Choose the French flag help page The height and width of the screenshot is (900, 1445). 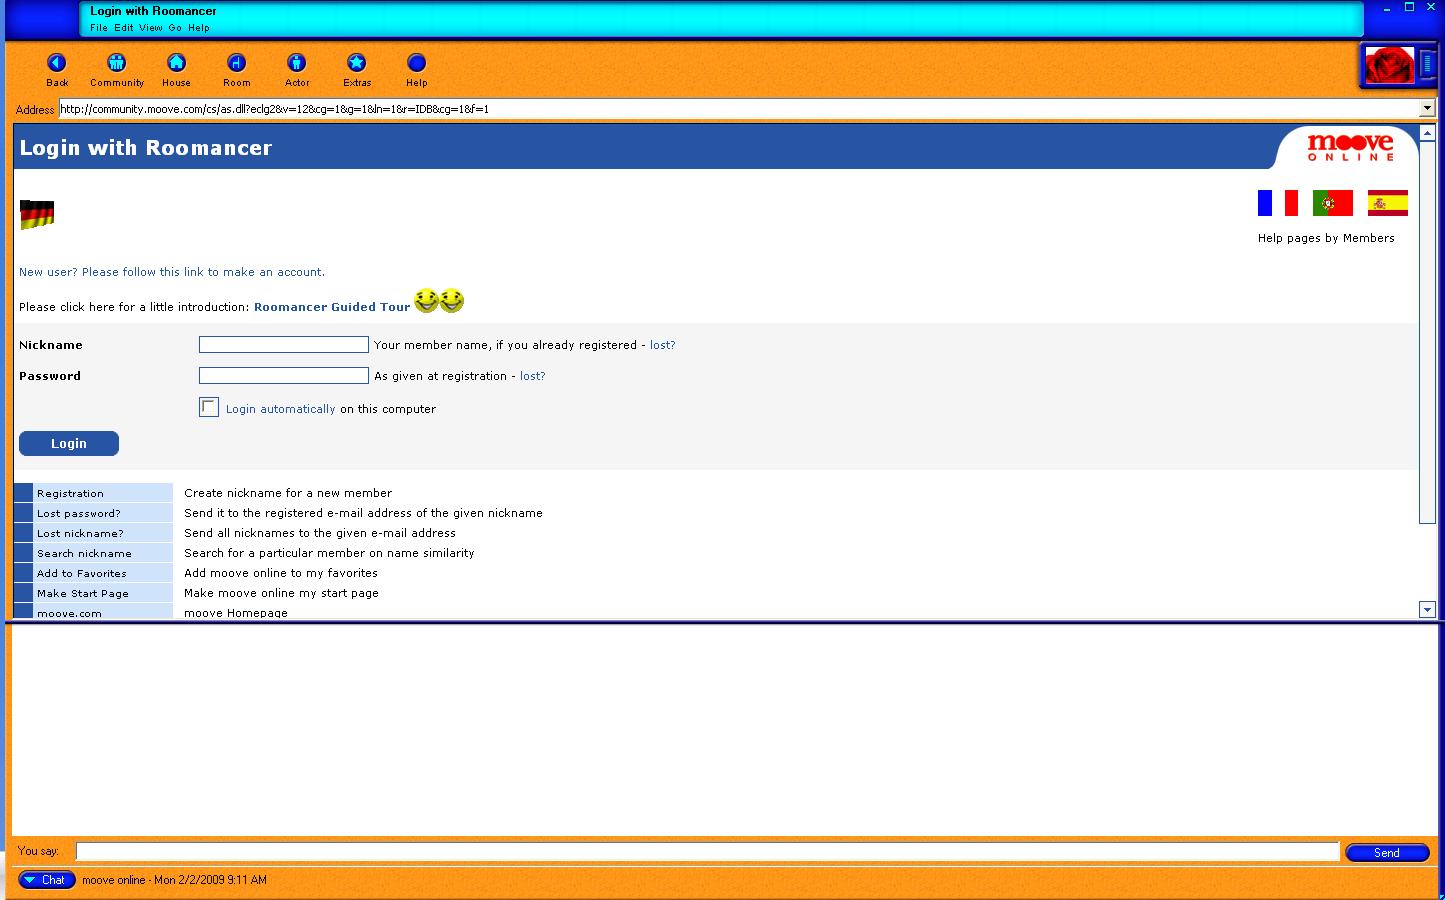click(x=1277, y=203)
